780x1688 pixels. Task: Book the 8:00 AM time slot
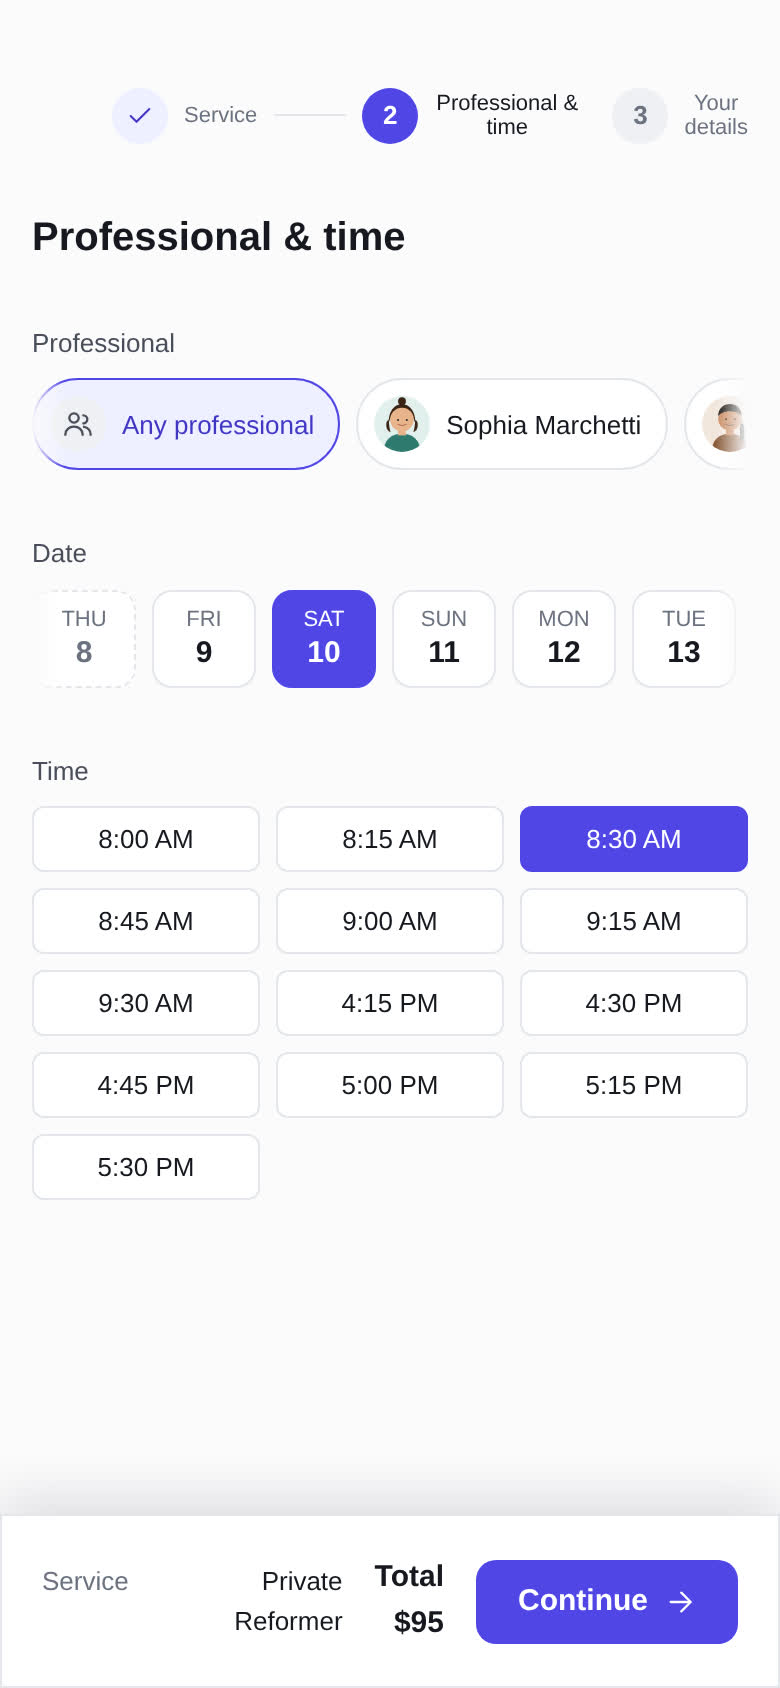point(146,839)
